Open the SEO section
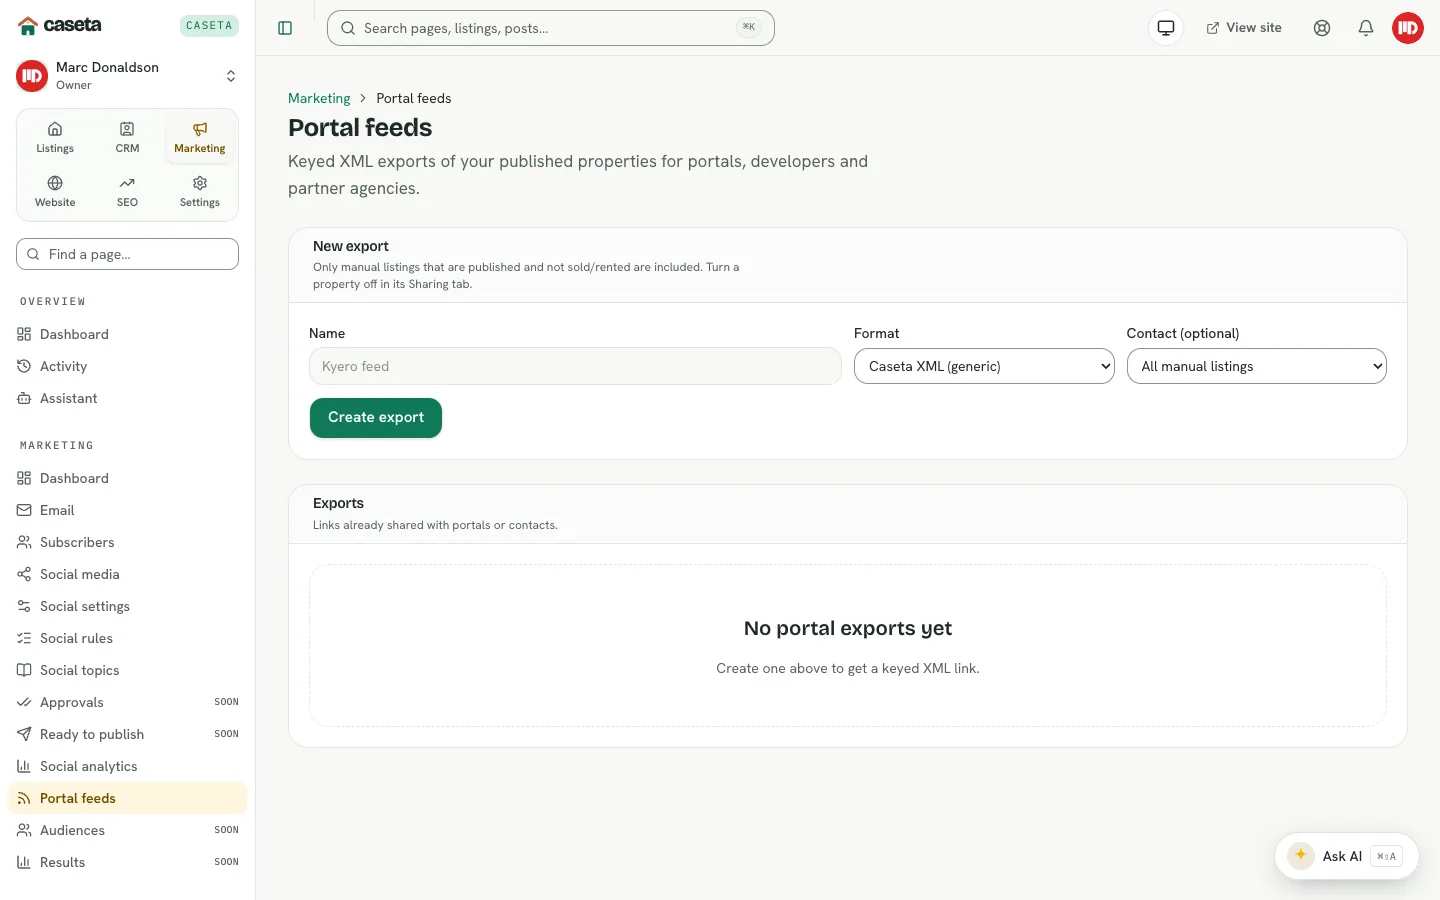This screenshot has width=1440, height=900. pos(127,191)
